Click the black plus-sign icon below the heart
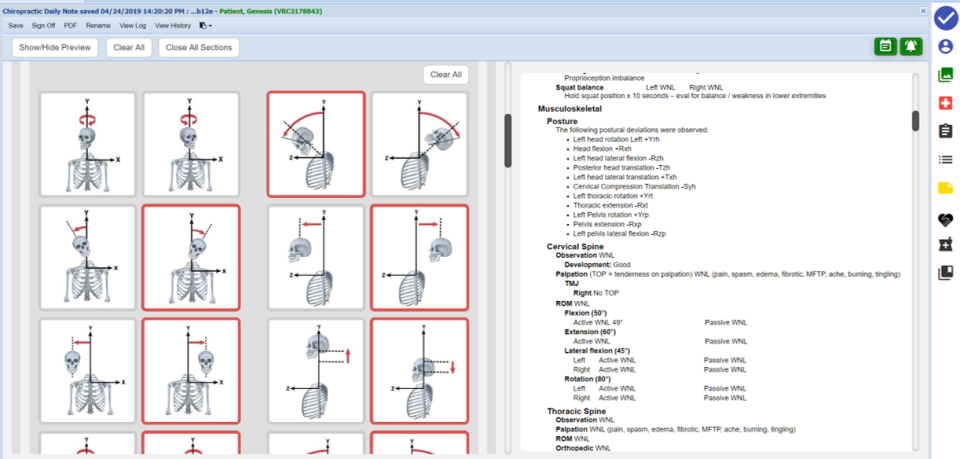Image resolution: width=960 pixels, height=459 pixels. [x=945, y=244]
